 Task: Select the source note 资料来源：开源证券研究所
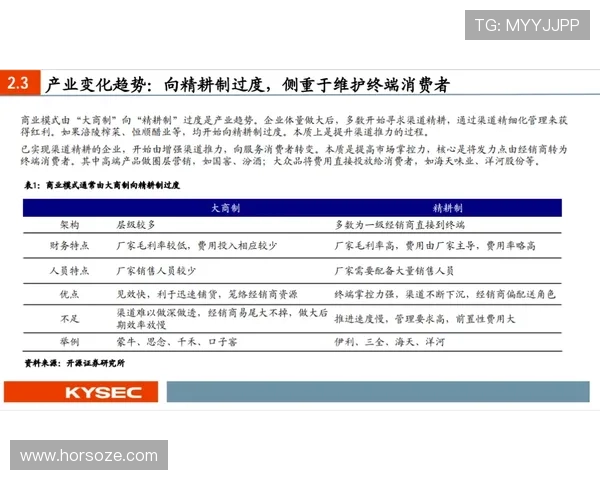(75, 363)
